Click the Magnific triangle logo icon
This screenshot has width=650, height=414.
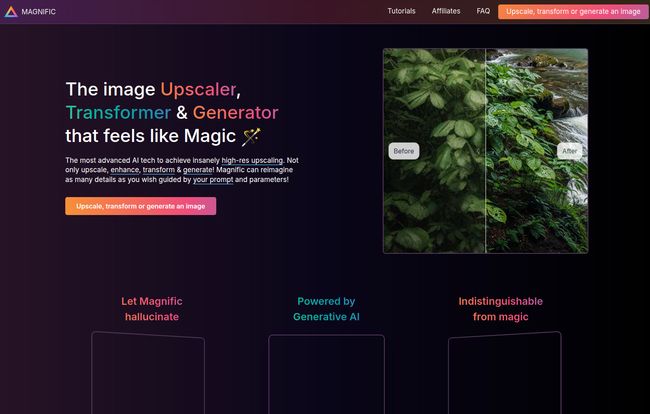point(11,12)
